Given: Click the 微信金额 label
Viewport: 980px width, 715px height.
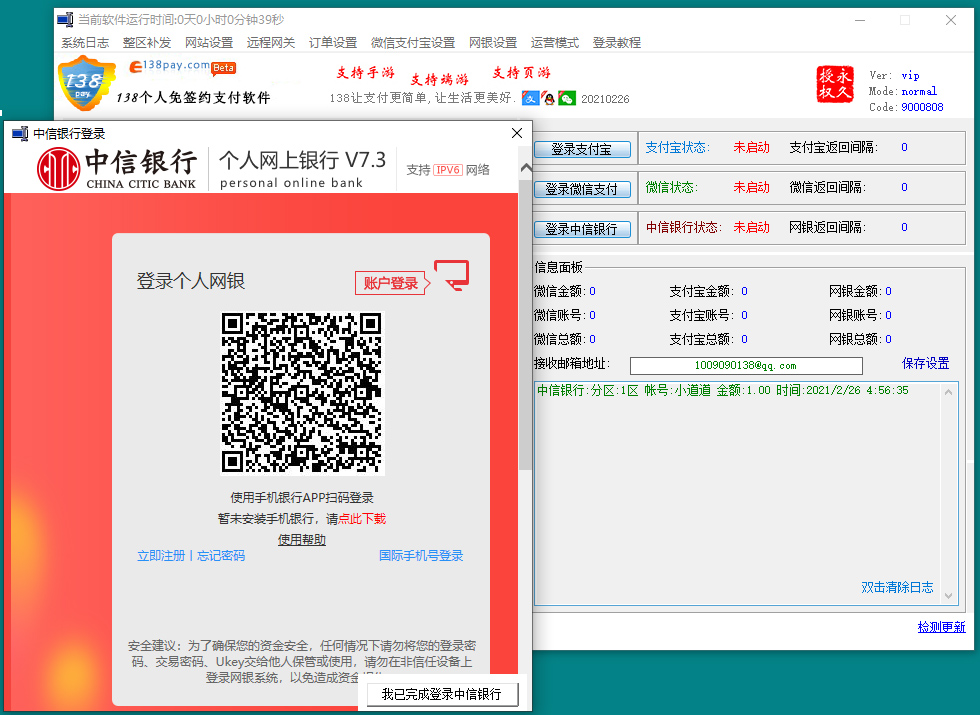Looking at the screenshot, I should pyautogui.click(x=560, y=291).
